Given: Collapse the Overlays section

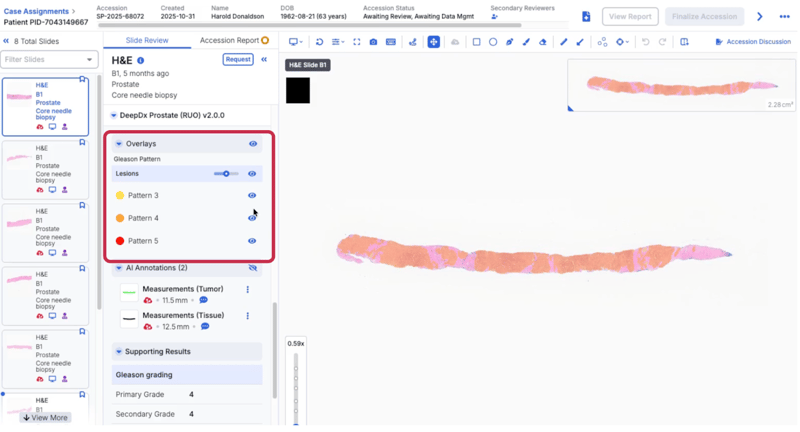Looking at the screenshot, I should tap(119, 144).
